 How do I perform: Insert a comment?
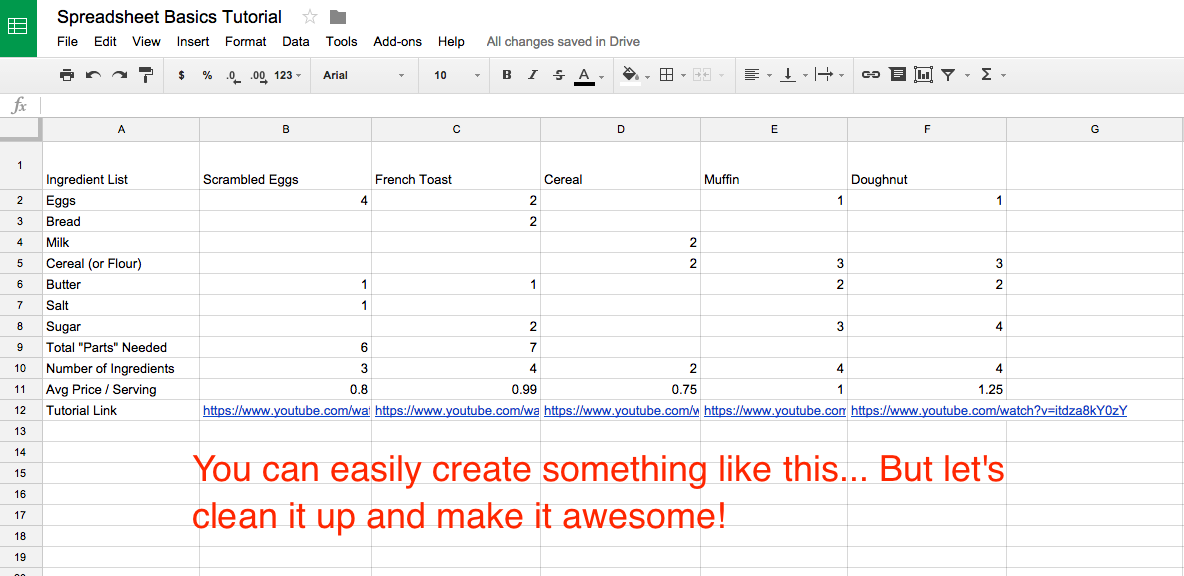click(897, 74)
